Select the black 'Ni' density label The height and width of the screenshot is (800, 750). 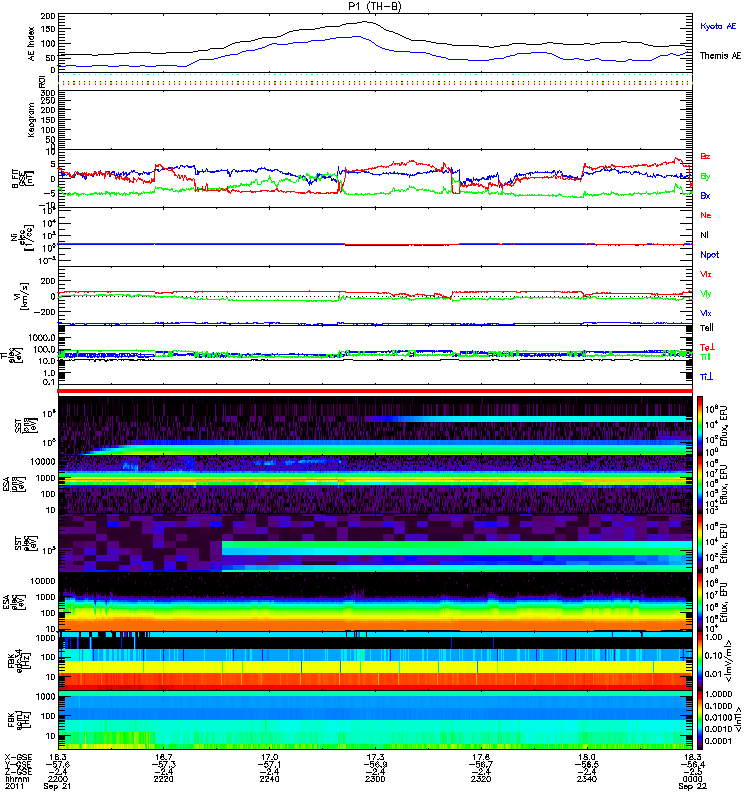(x=704, y=235)
